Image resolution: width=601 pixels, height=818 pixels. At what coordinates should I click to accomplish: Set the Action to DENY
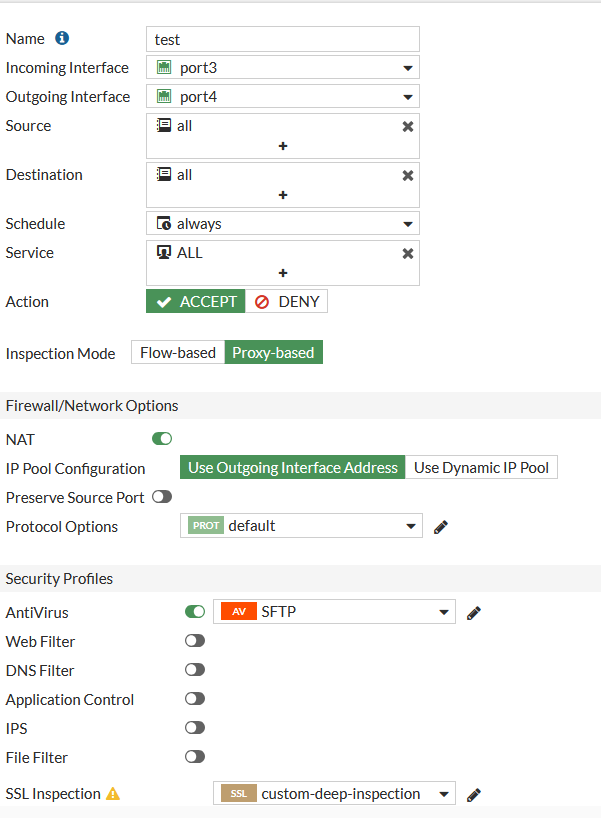[x=287, y=302]
